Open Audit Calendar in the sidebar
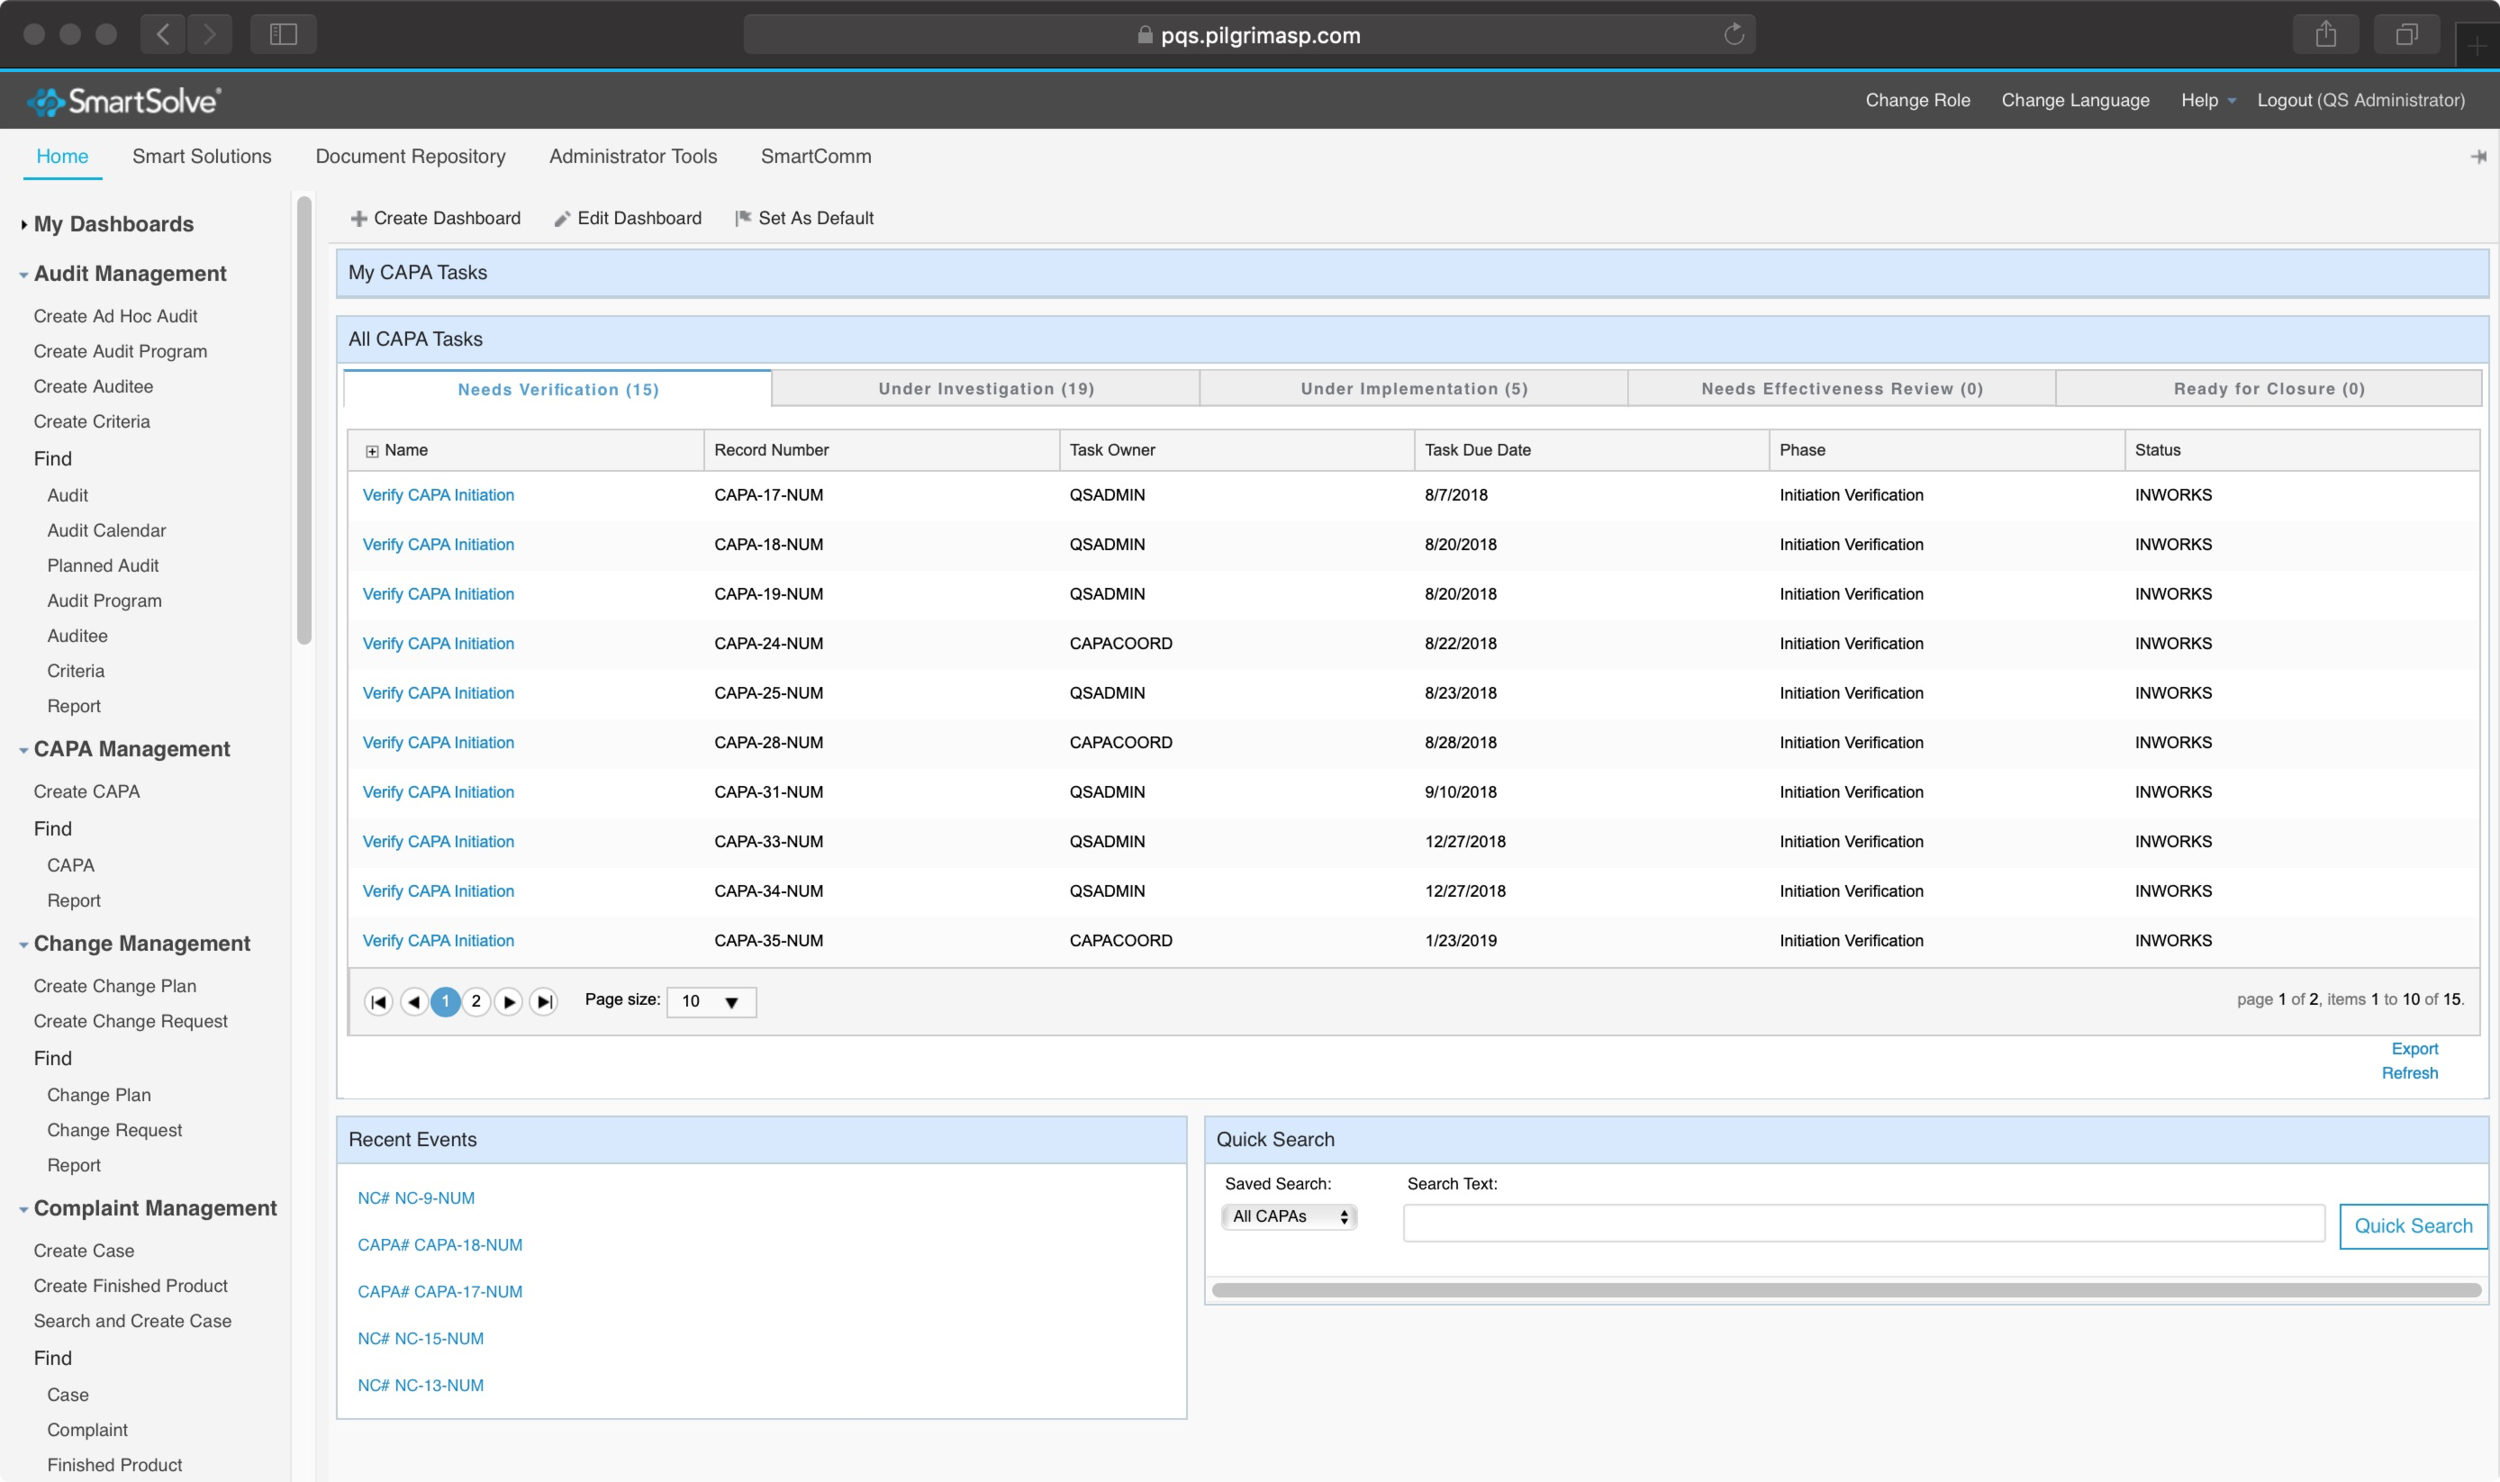 (106, 531)
